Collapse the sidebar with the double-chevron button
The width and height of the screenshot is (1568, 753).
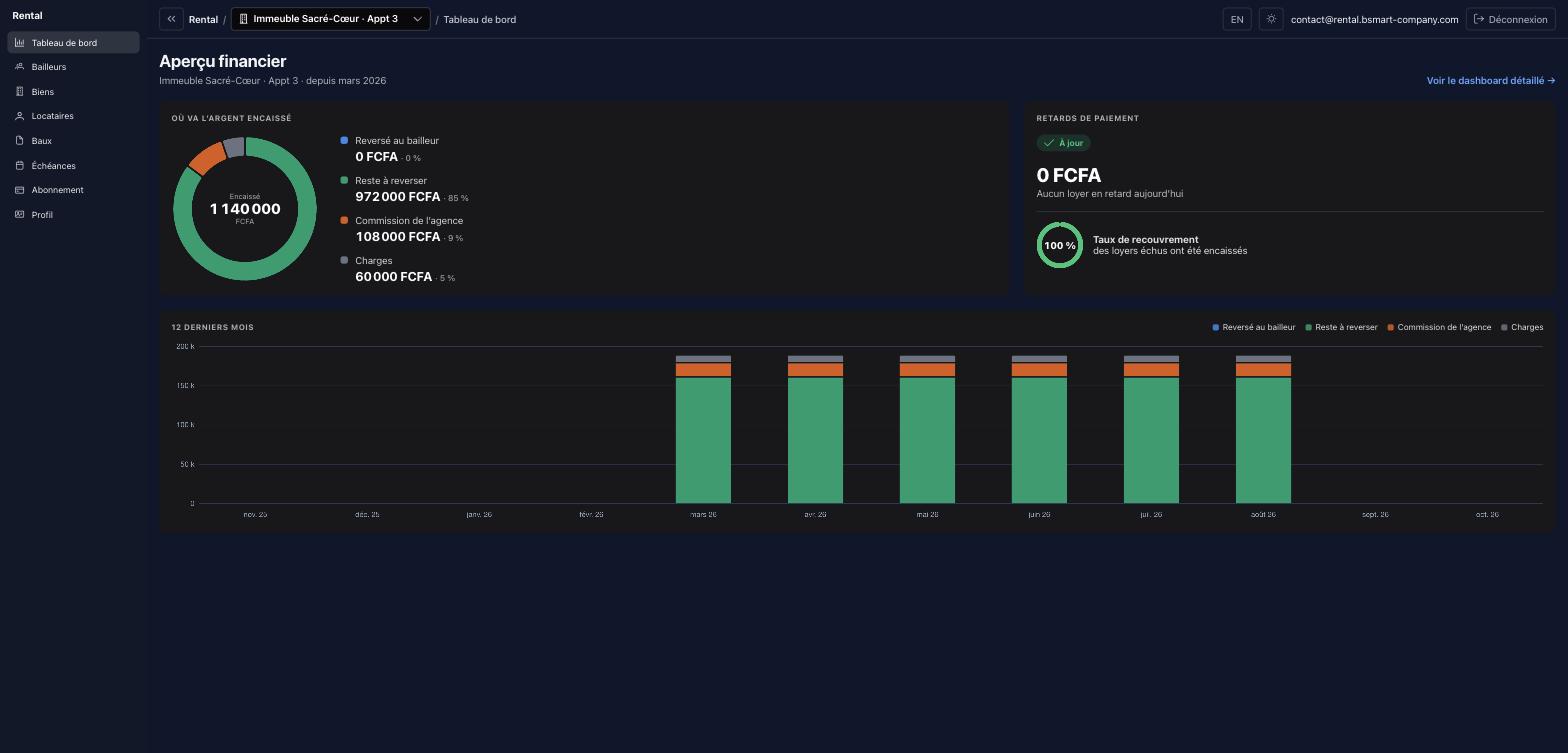171,19
